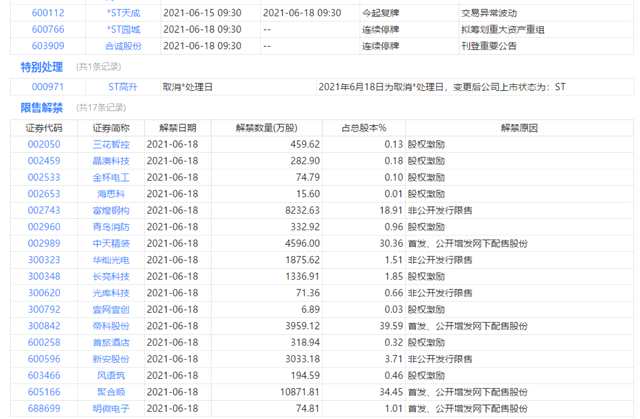Open stock code 300792 link
This screenshot has height=419, width=640.
[44, 309]
